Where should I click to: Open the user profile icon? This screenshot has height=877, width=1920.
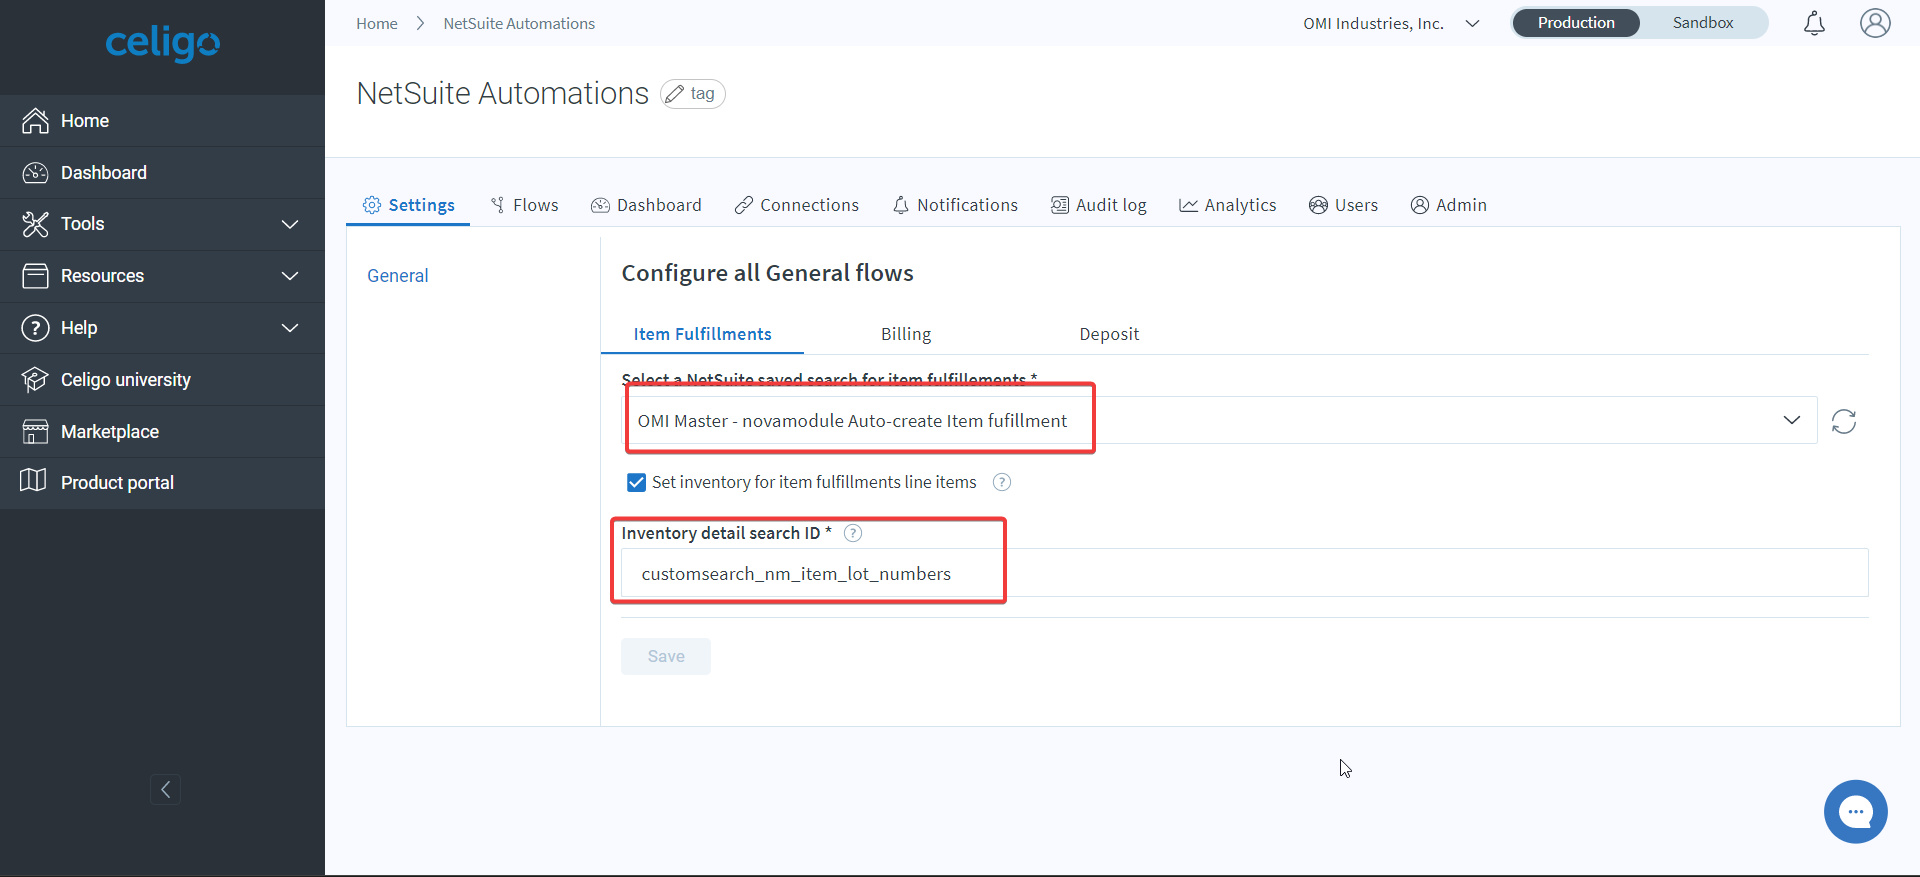1875,23
